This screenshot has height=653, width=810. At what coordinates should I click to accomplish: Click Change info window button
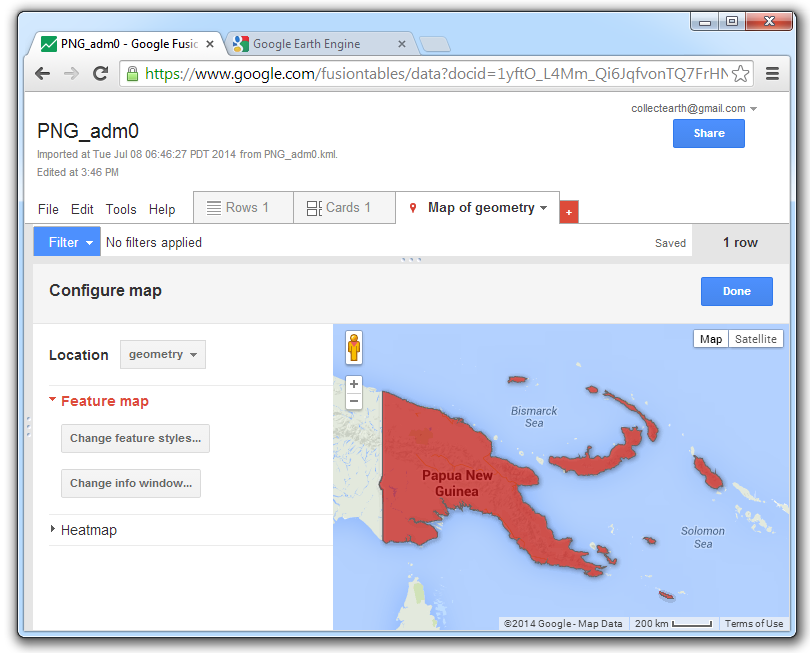click(x=131, y=484)
